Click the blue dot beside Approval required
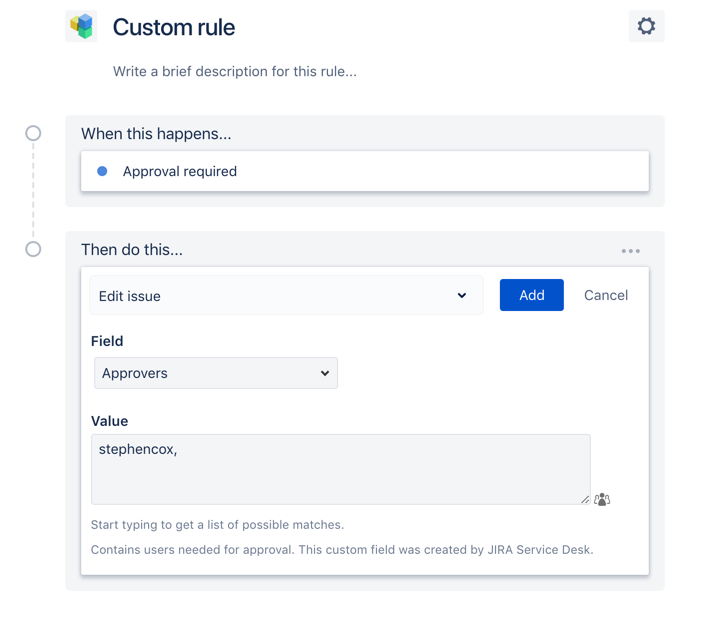The height and width of the screenshot is (617, 714). pyautogui.click(x=102, y=171)
